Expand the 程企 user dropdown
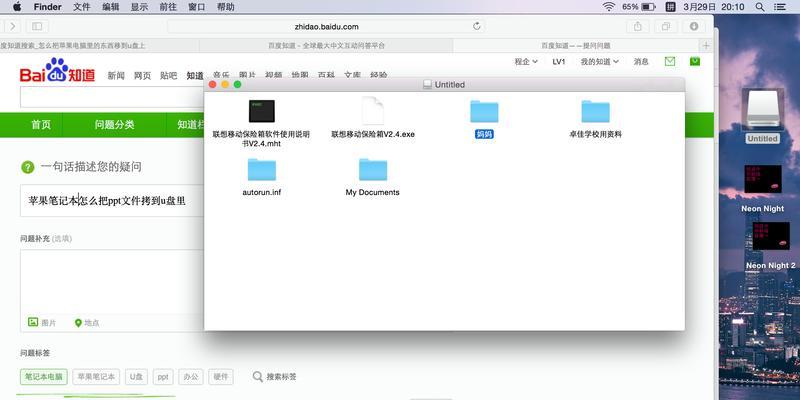 tap(526, 61)
